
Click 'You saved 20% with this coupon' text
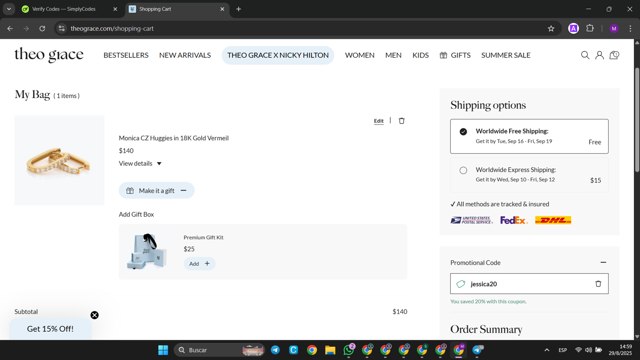point(488,302)
